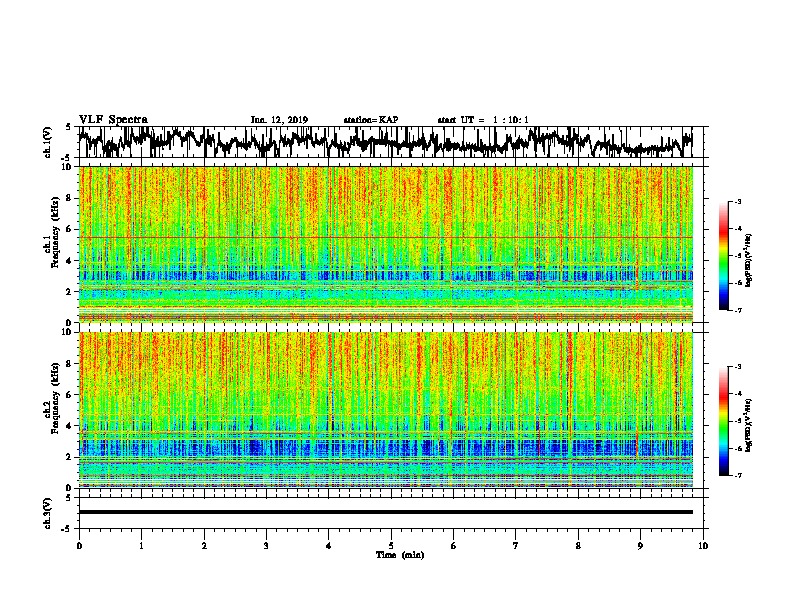Click the "-3" tick on ch.1 color bar

(x=738, y=201)
